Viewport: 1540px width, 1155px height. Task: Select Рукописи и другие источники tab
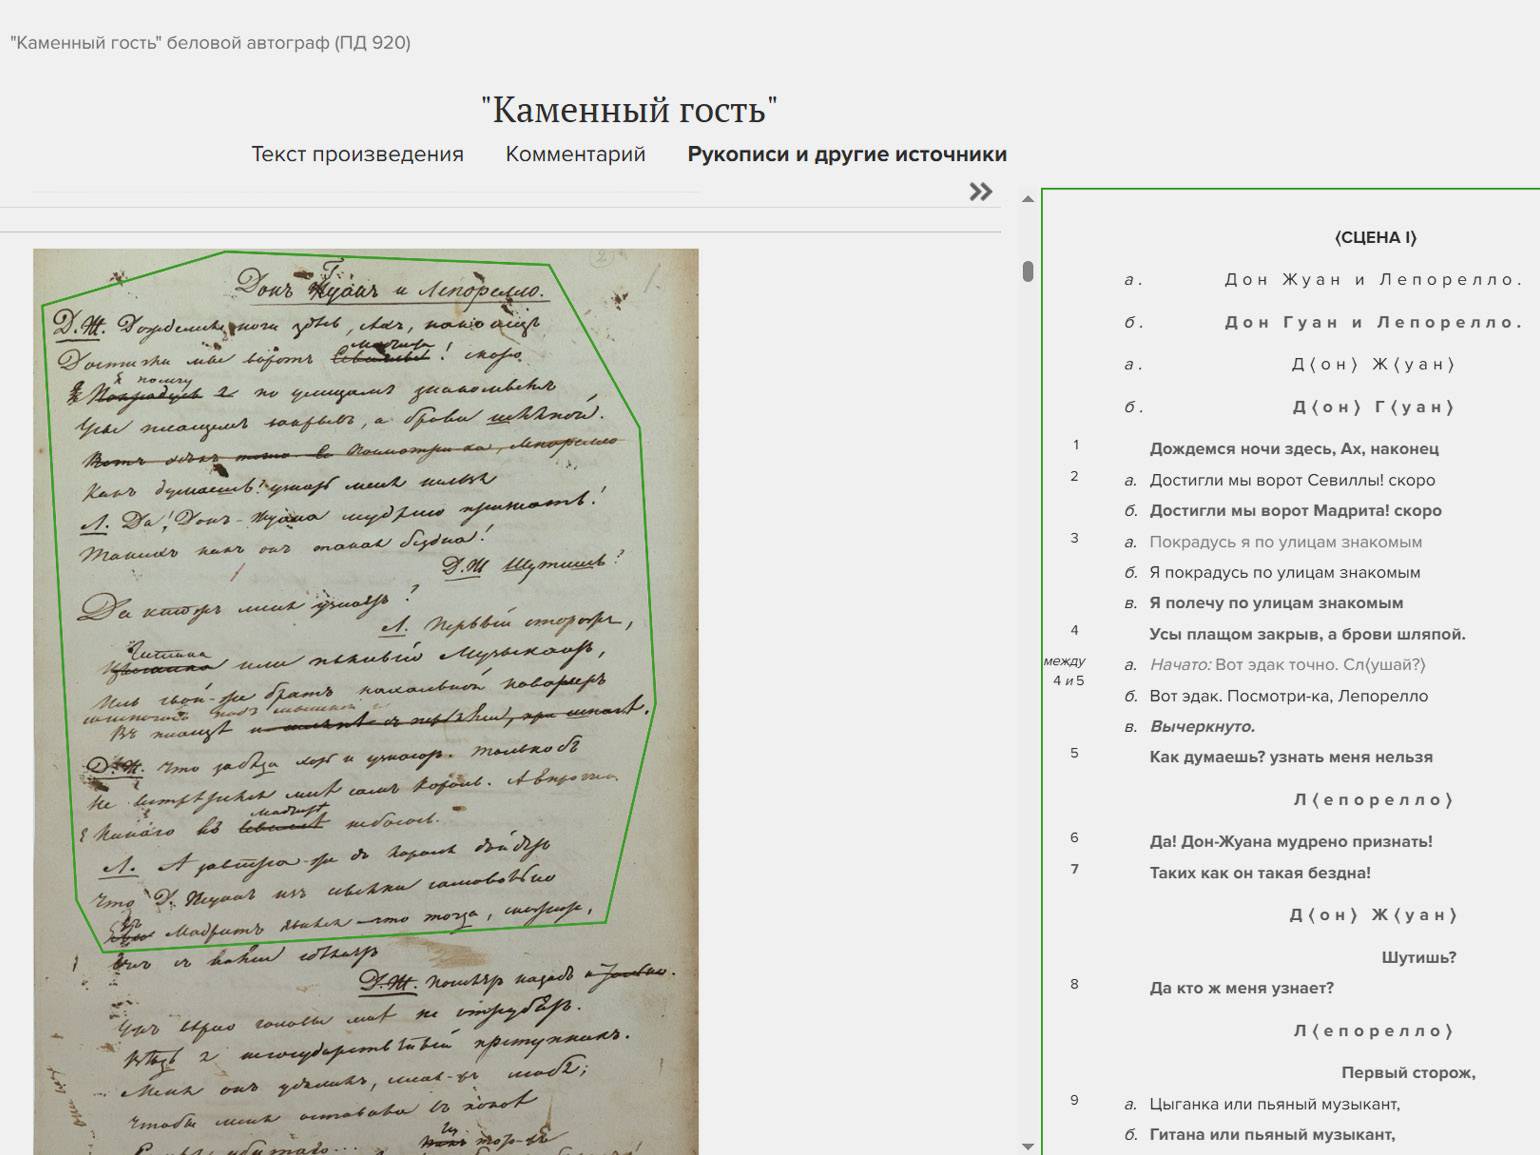click(846, 154)
